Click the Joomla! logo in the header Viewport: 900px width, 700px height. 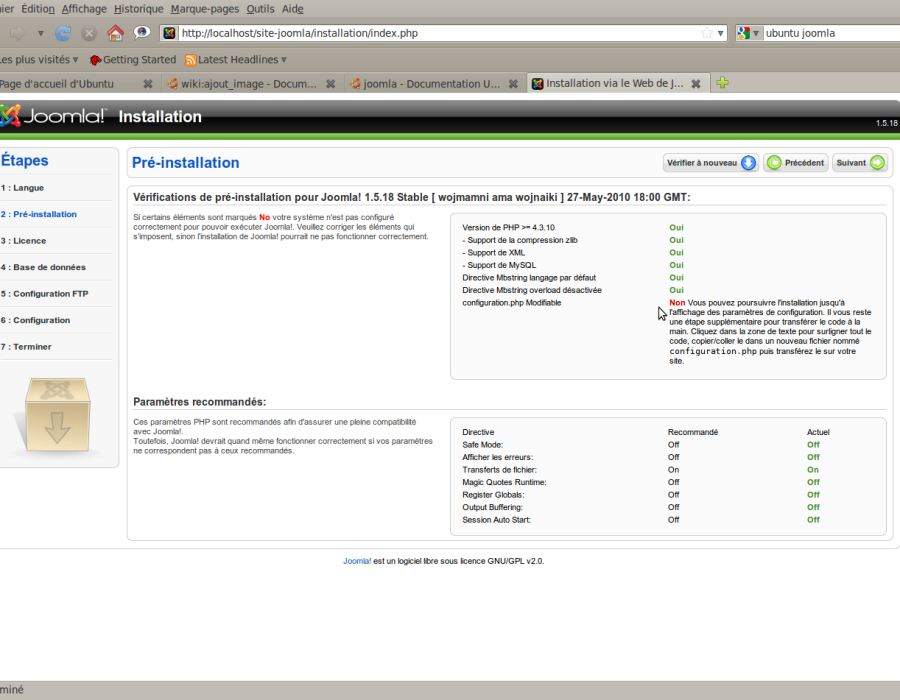[x=53, y=116]
